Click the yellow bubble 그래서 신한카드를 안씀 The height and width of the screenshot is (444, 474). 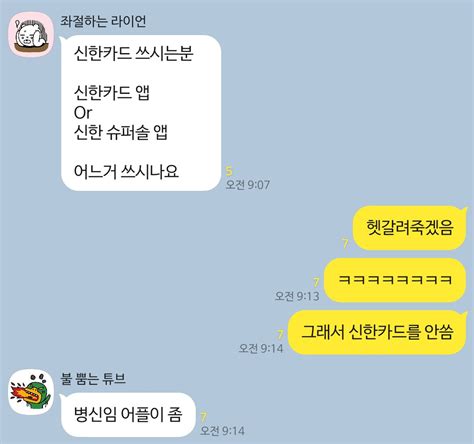coord(377,332)
